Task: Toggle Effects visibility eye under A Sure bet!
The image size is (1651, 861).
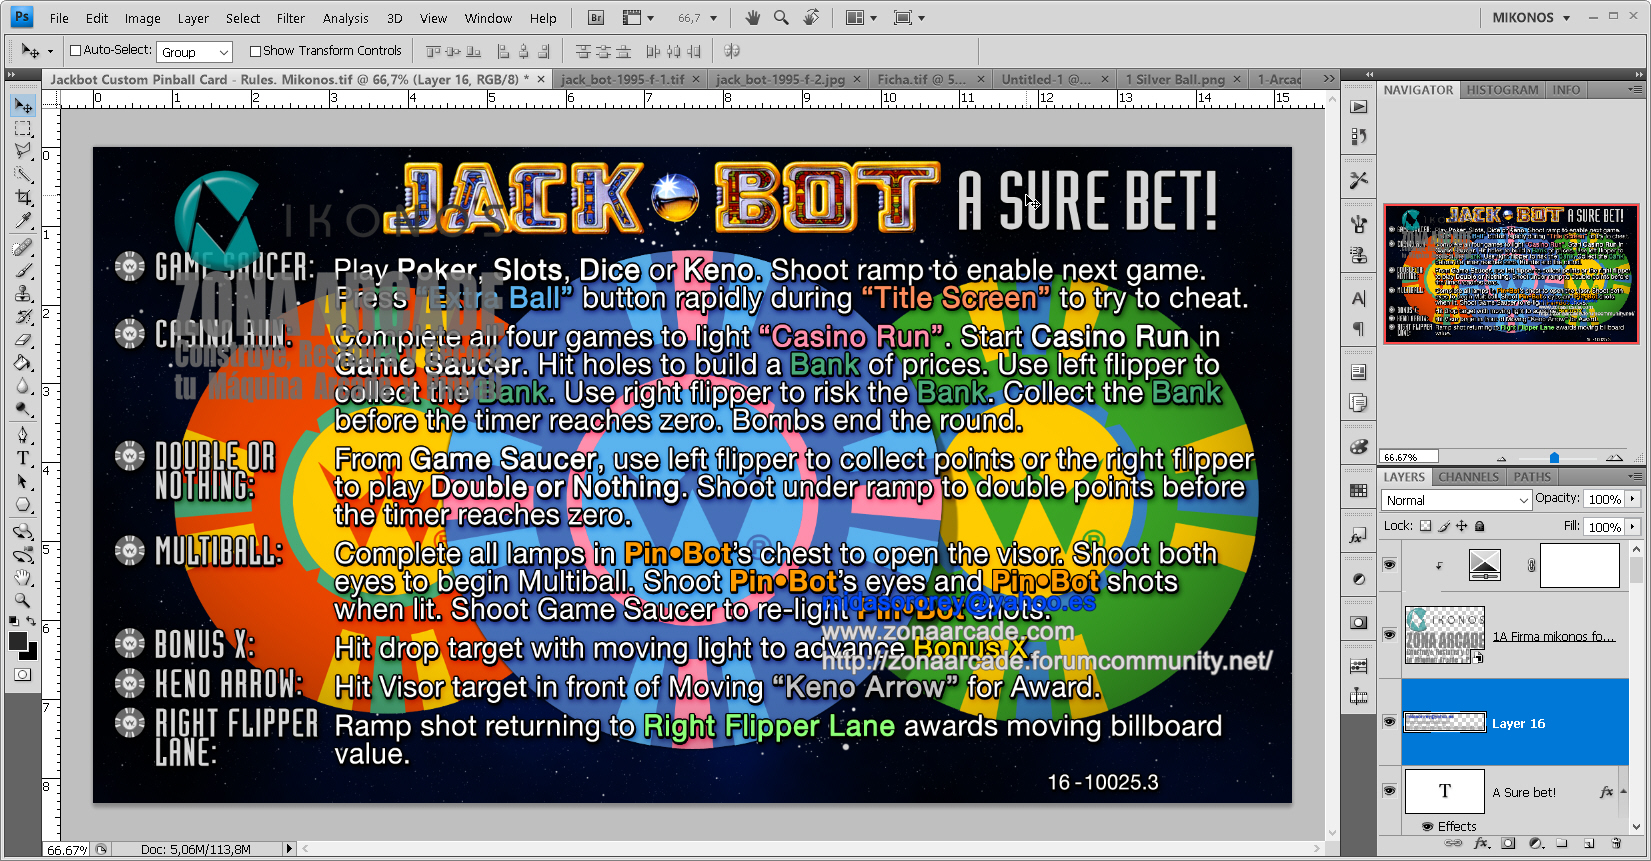Action: pyautogui.click(x=1428, y=826)
